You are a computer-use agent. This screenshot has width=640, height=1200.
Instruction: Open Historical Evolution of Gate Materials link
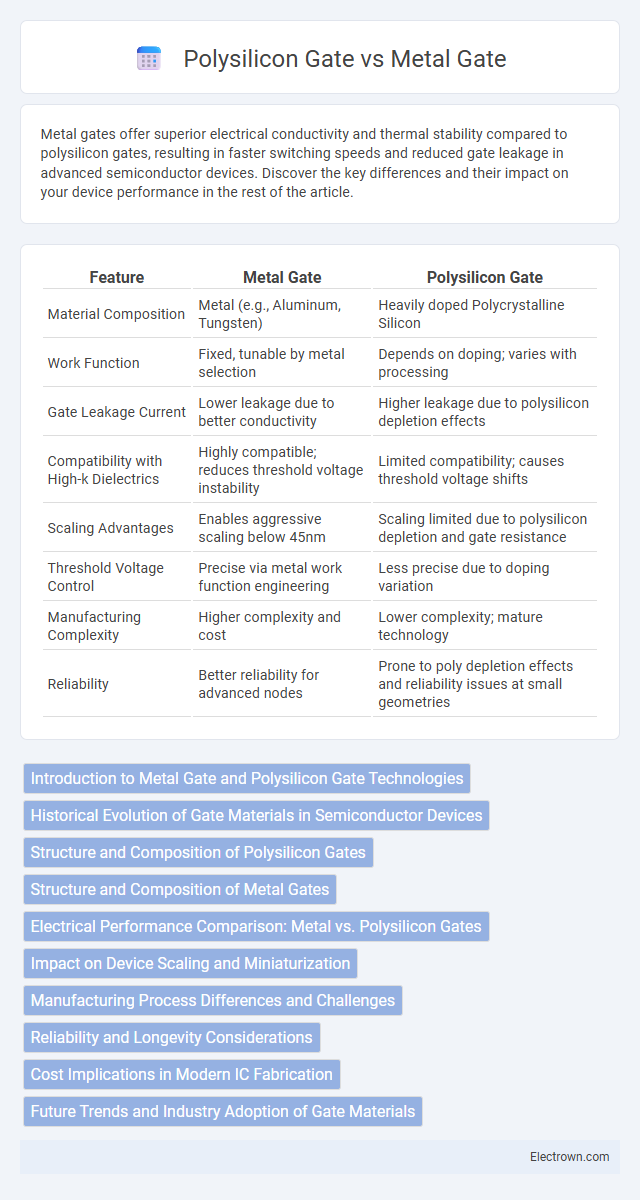[x=256, y=815]
